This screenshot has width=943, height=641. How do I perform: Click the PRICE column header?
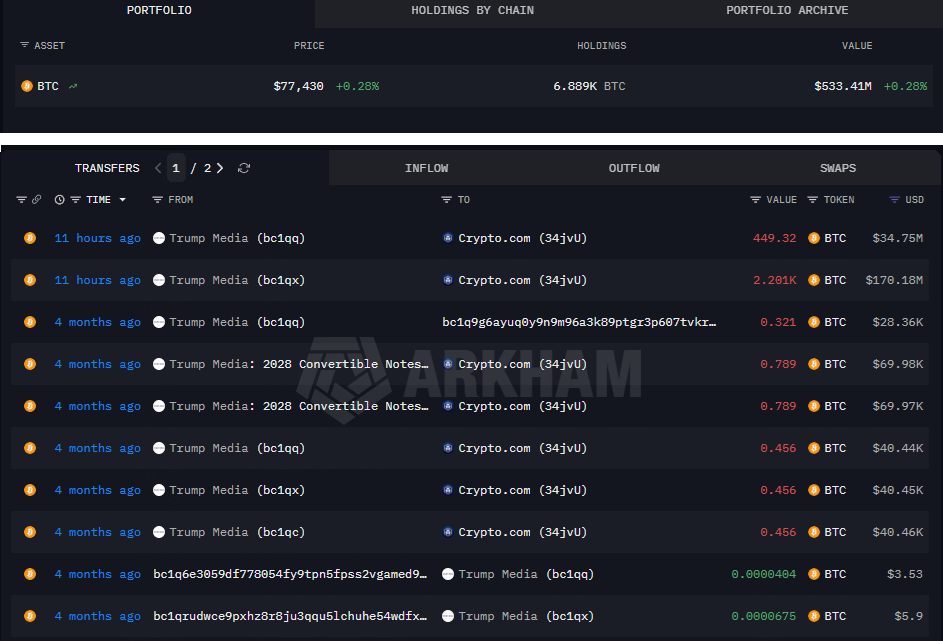pyautogui.click(x=309, y=46)
